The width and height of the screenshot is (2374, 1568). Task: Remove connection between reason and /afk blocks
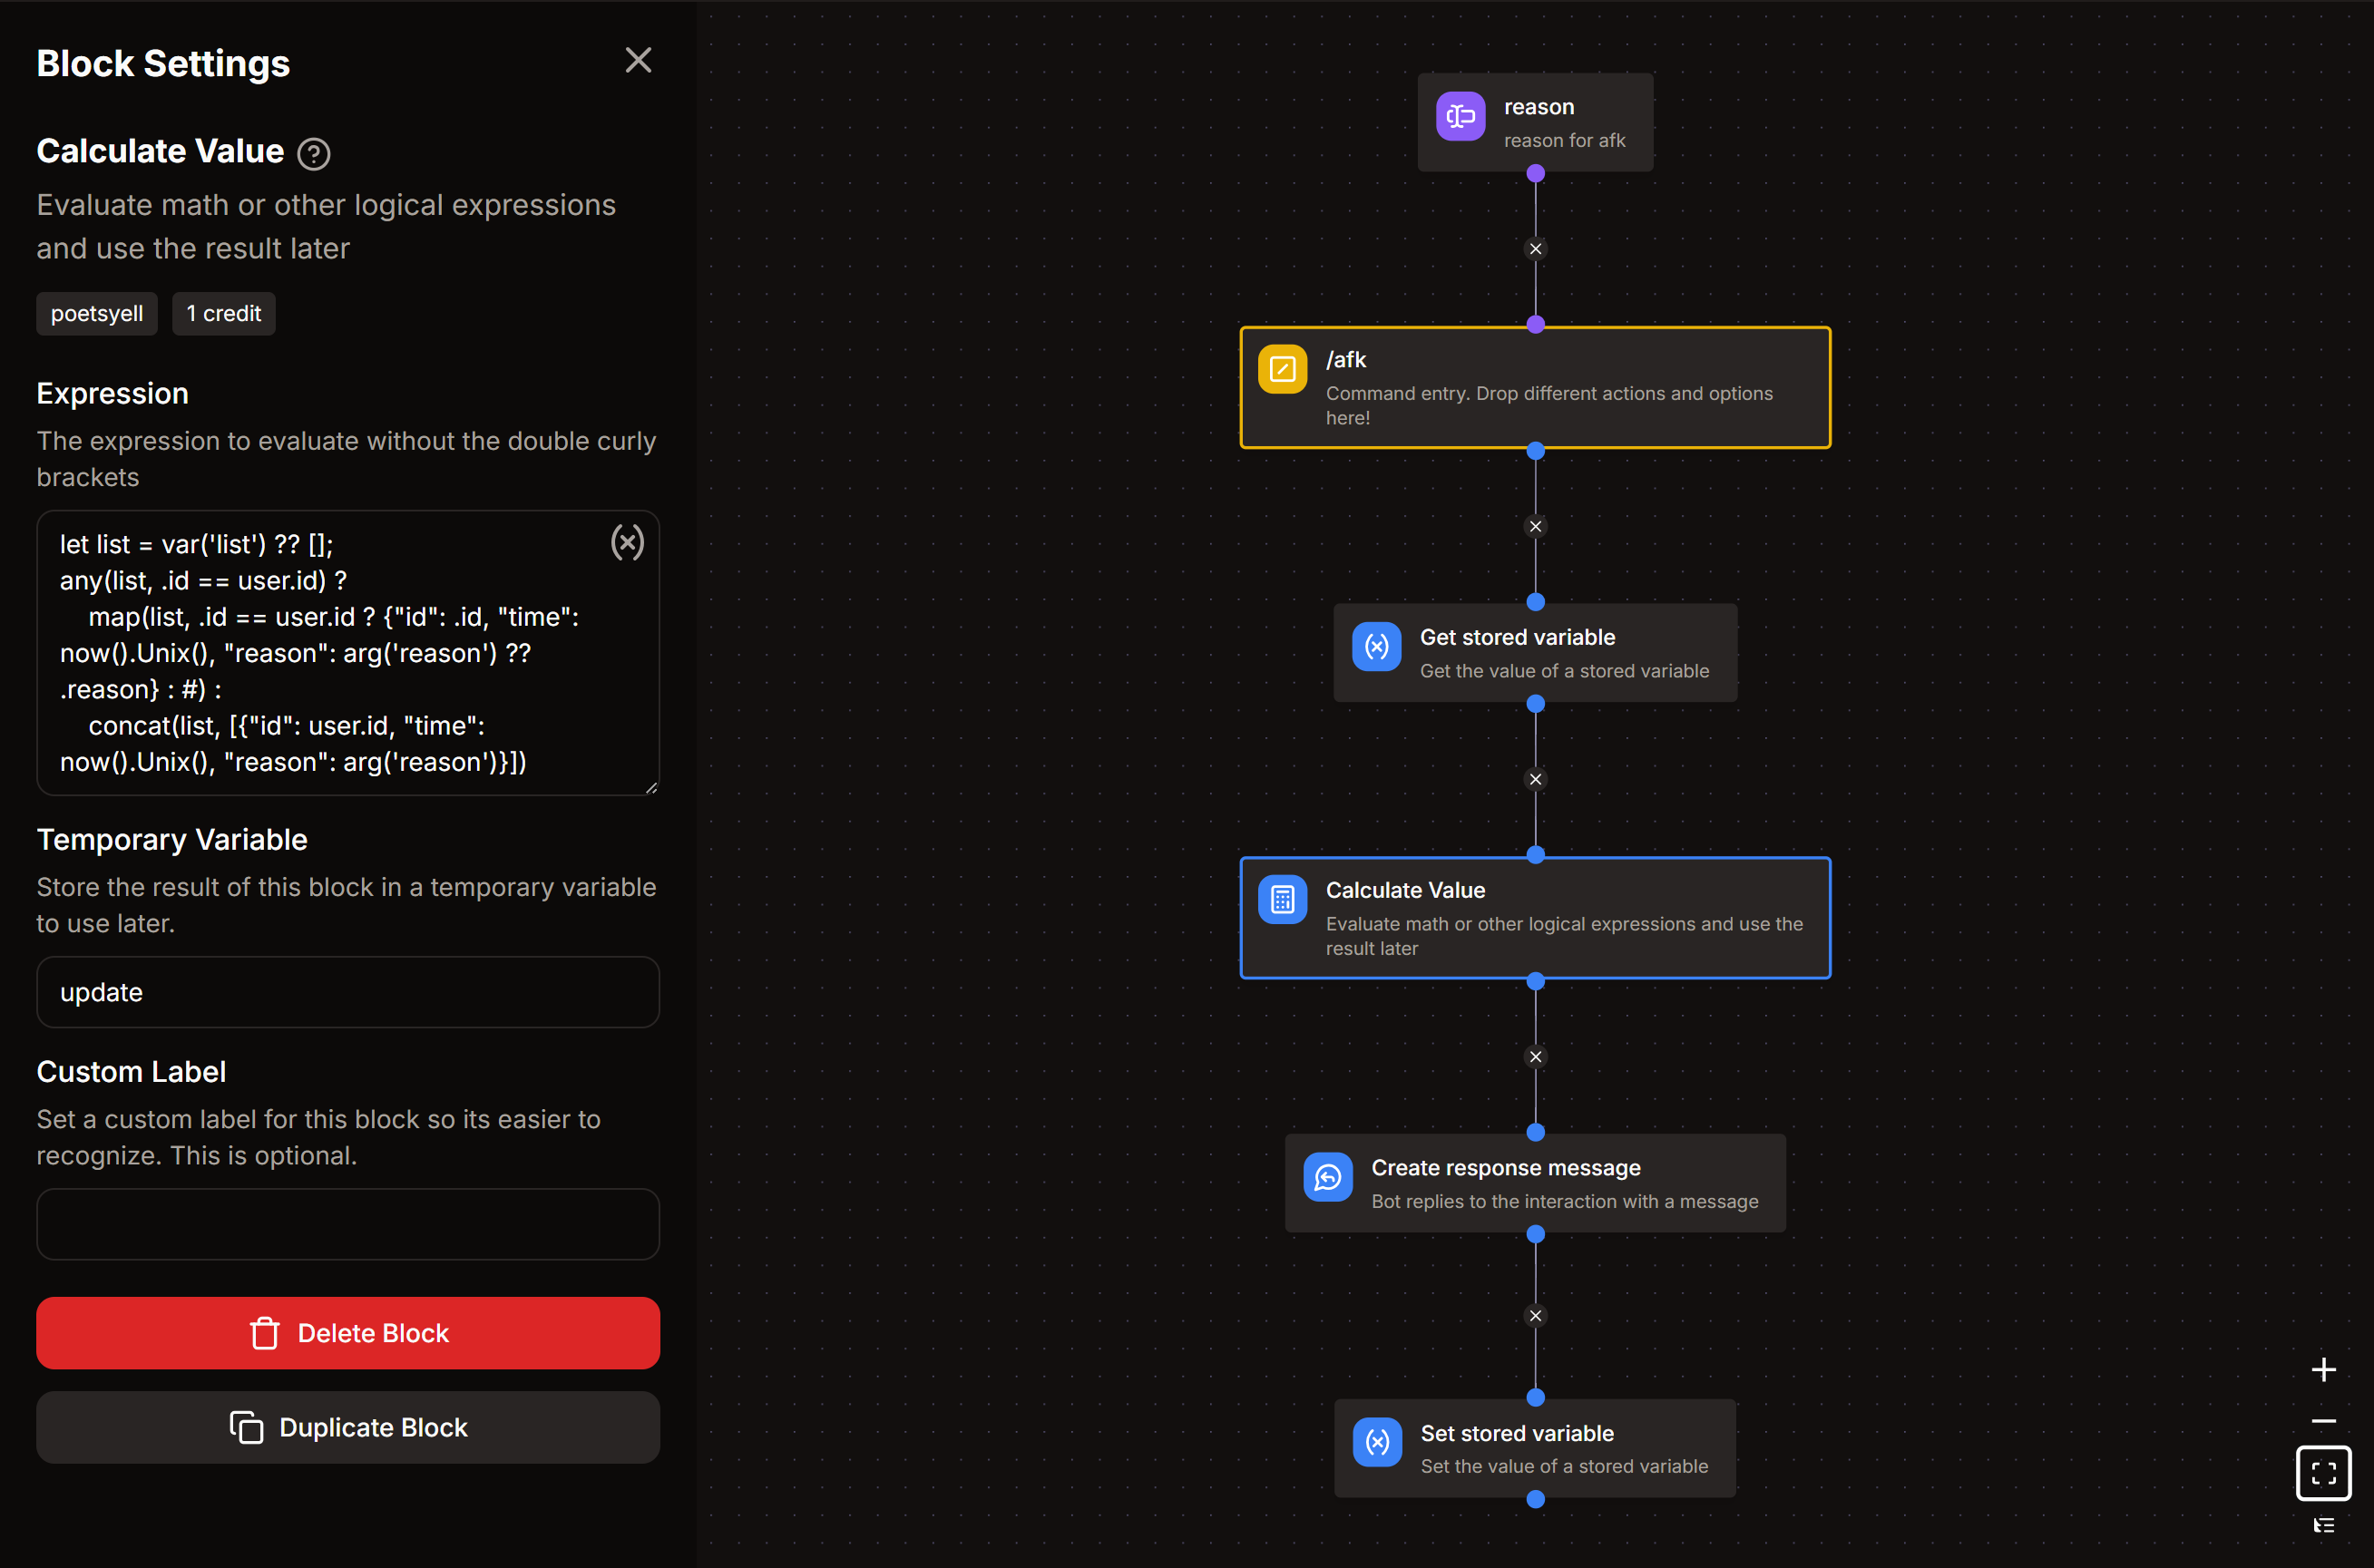(1535, 249)
